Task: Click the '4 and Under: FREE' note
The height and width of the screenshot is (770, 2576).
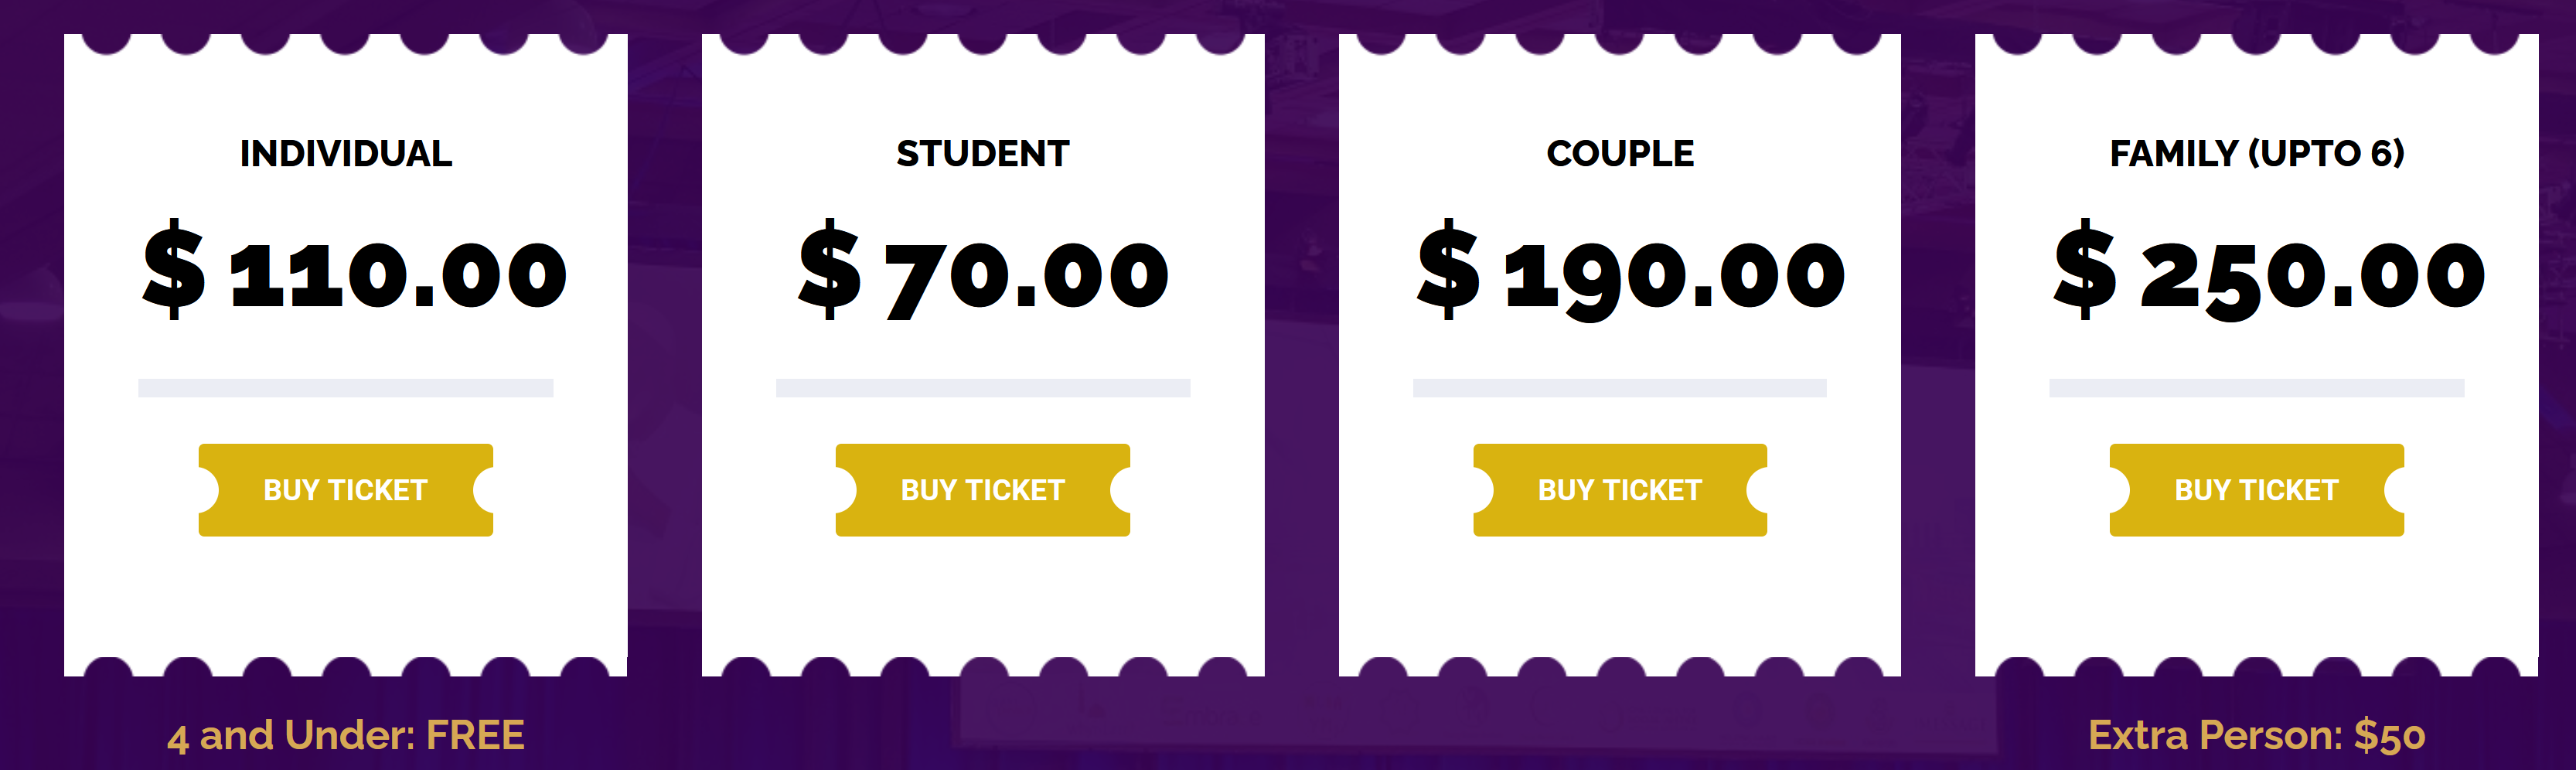Action: click(345, 736)
